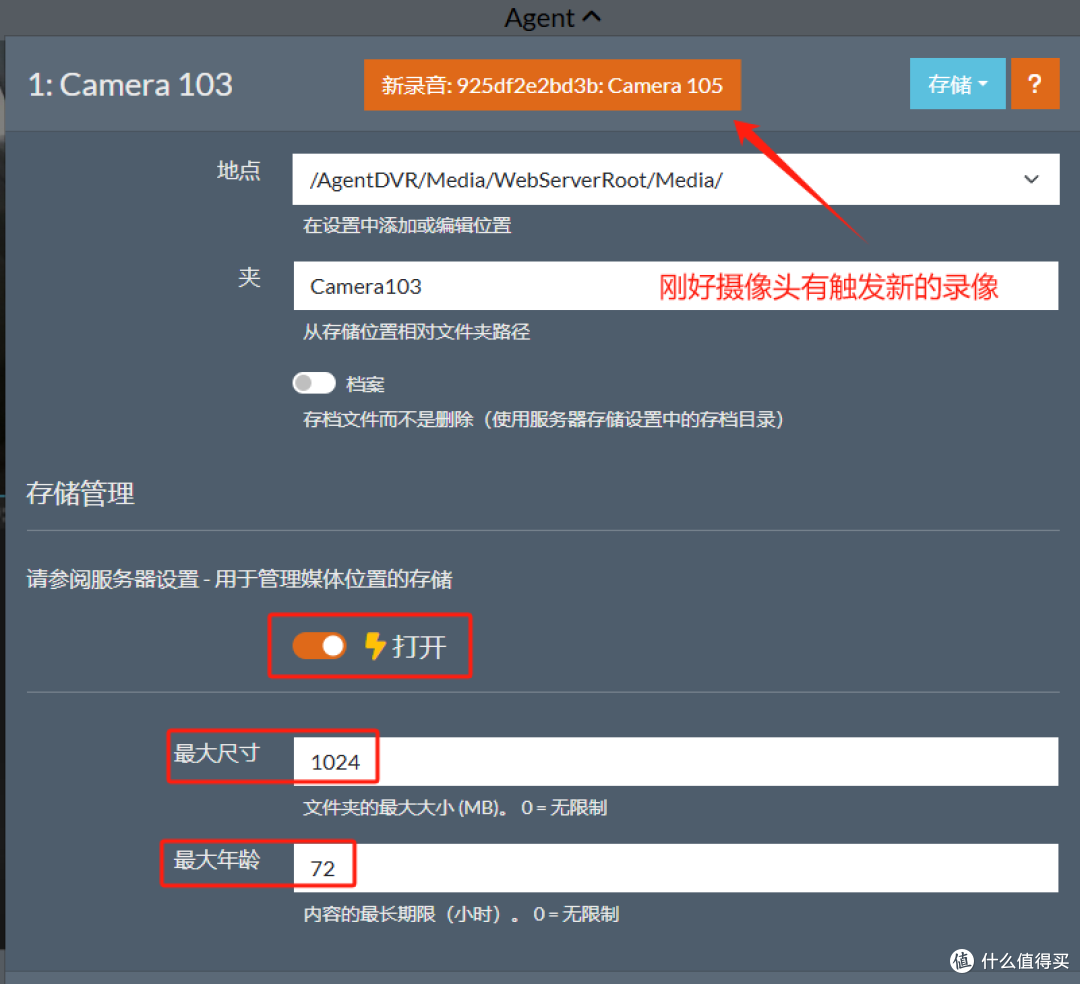Screen dimensions: 1080x984
Task: Click the 档案 toggle switch knob
Action: 303,383
